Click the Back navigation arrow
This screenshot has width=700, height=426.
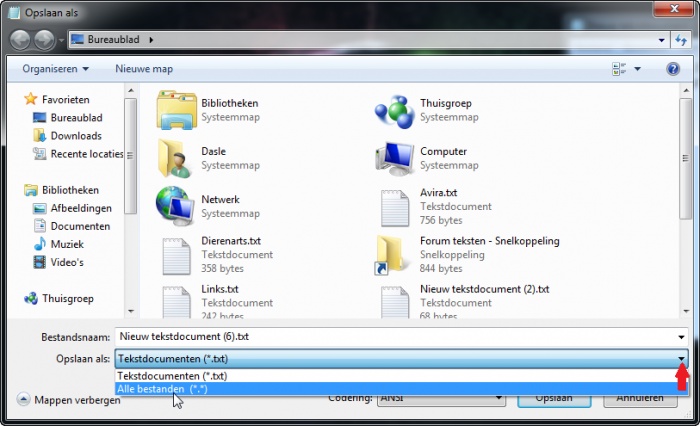[20, 40]
